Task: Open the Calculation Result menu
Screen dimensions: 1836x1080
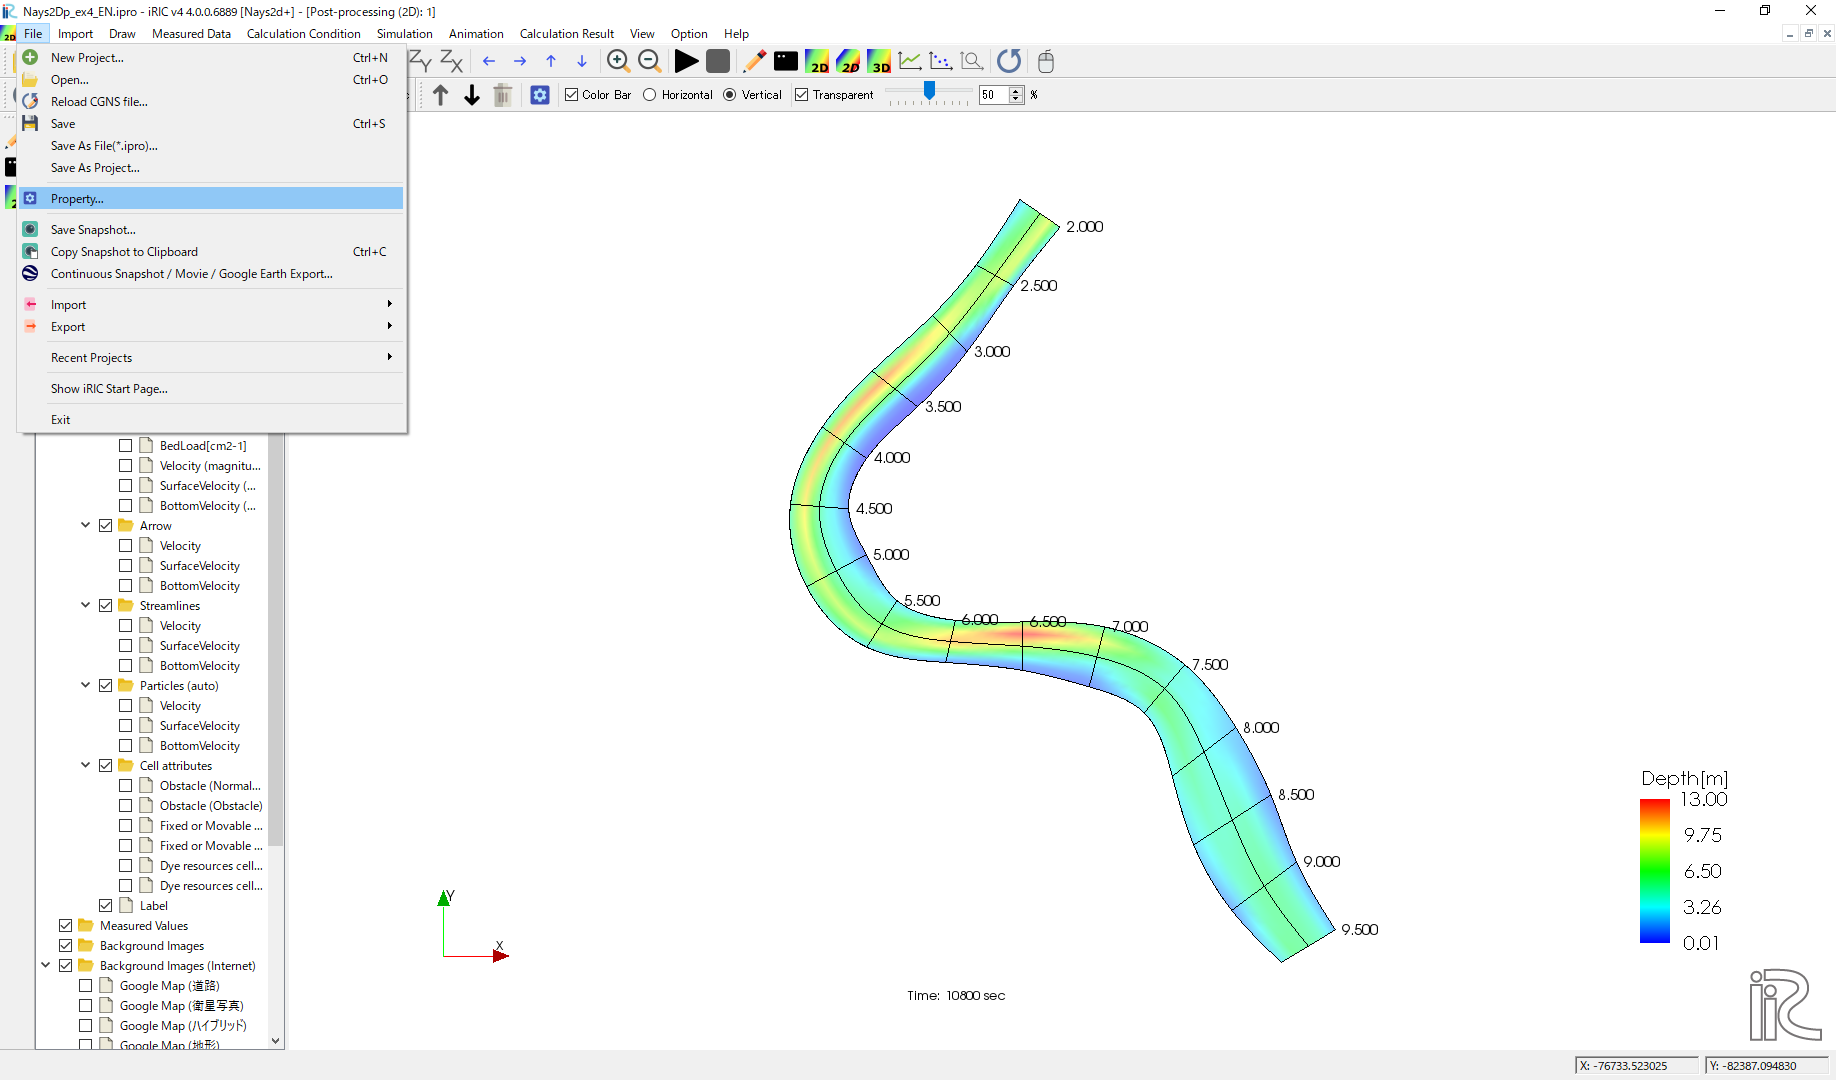Action: [x=567, y=34]
